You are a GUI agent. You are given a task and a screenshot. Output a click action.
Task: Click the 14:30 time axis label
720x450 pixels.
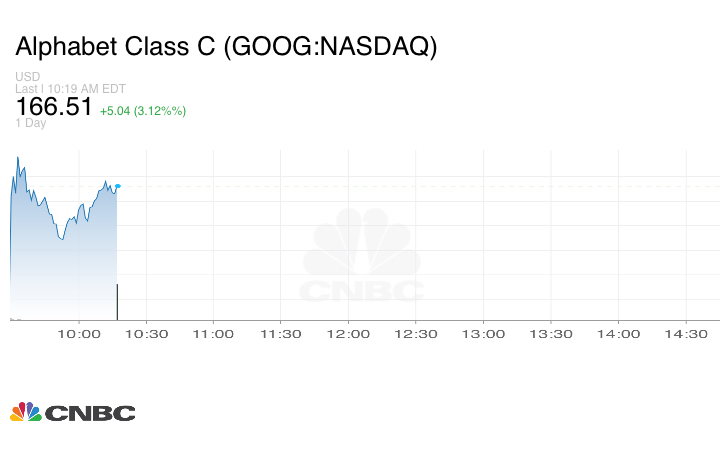coord(686,334)
